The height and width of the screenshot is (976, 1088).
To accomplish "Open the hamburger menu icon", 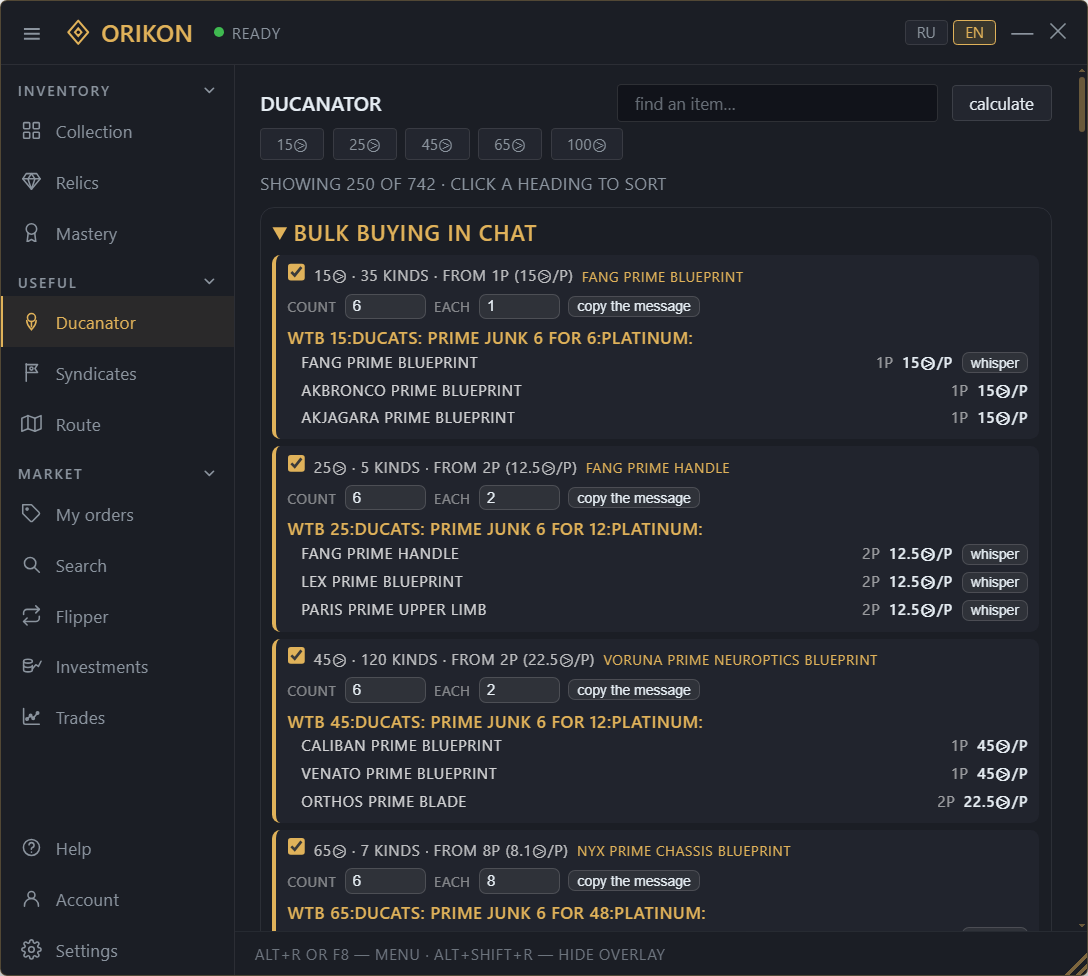I will (x=32, y=33).
